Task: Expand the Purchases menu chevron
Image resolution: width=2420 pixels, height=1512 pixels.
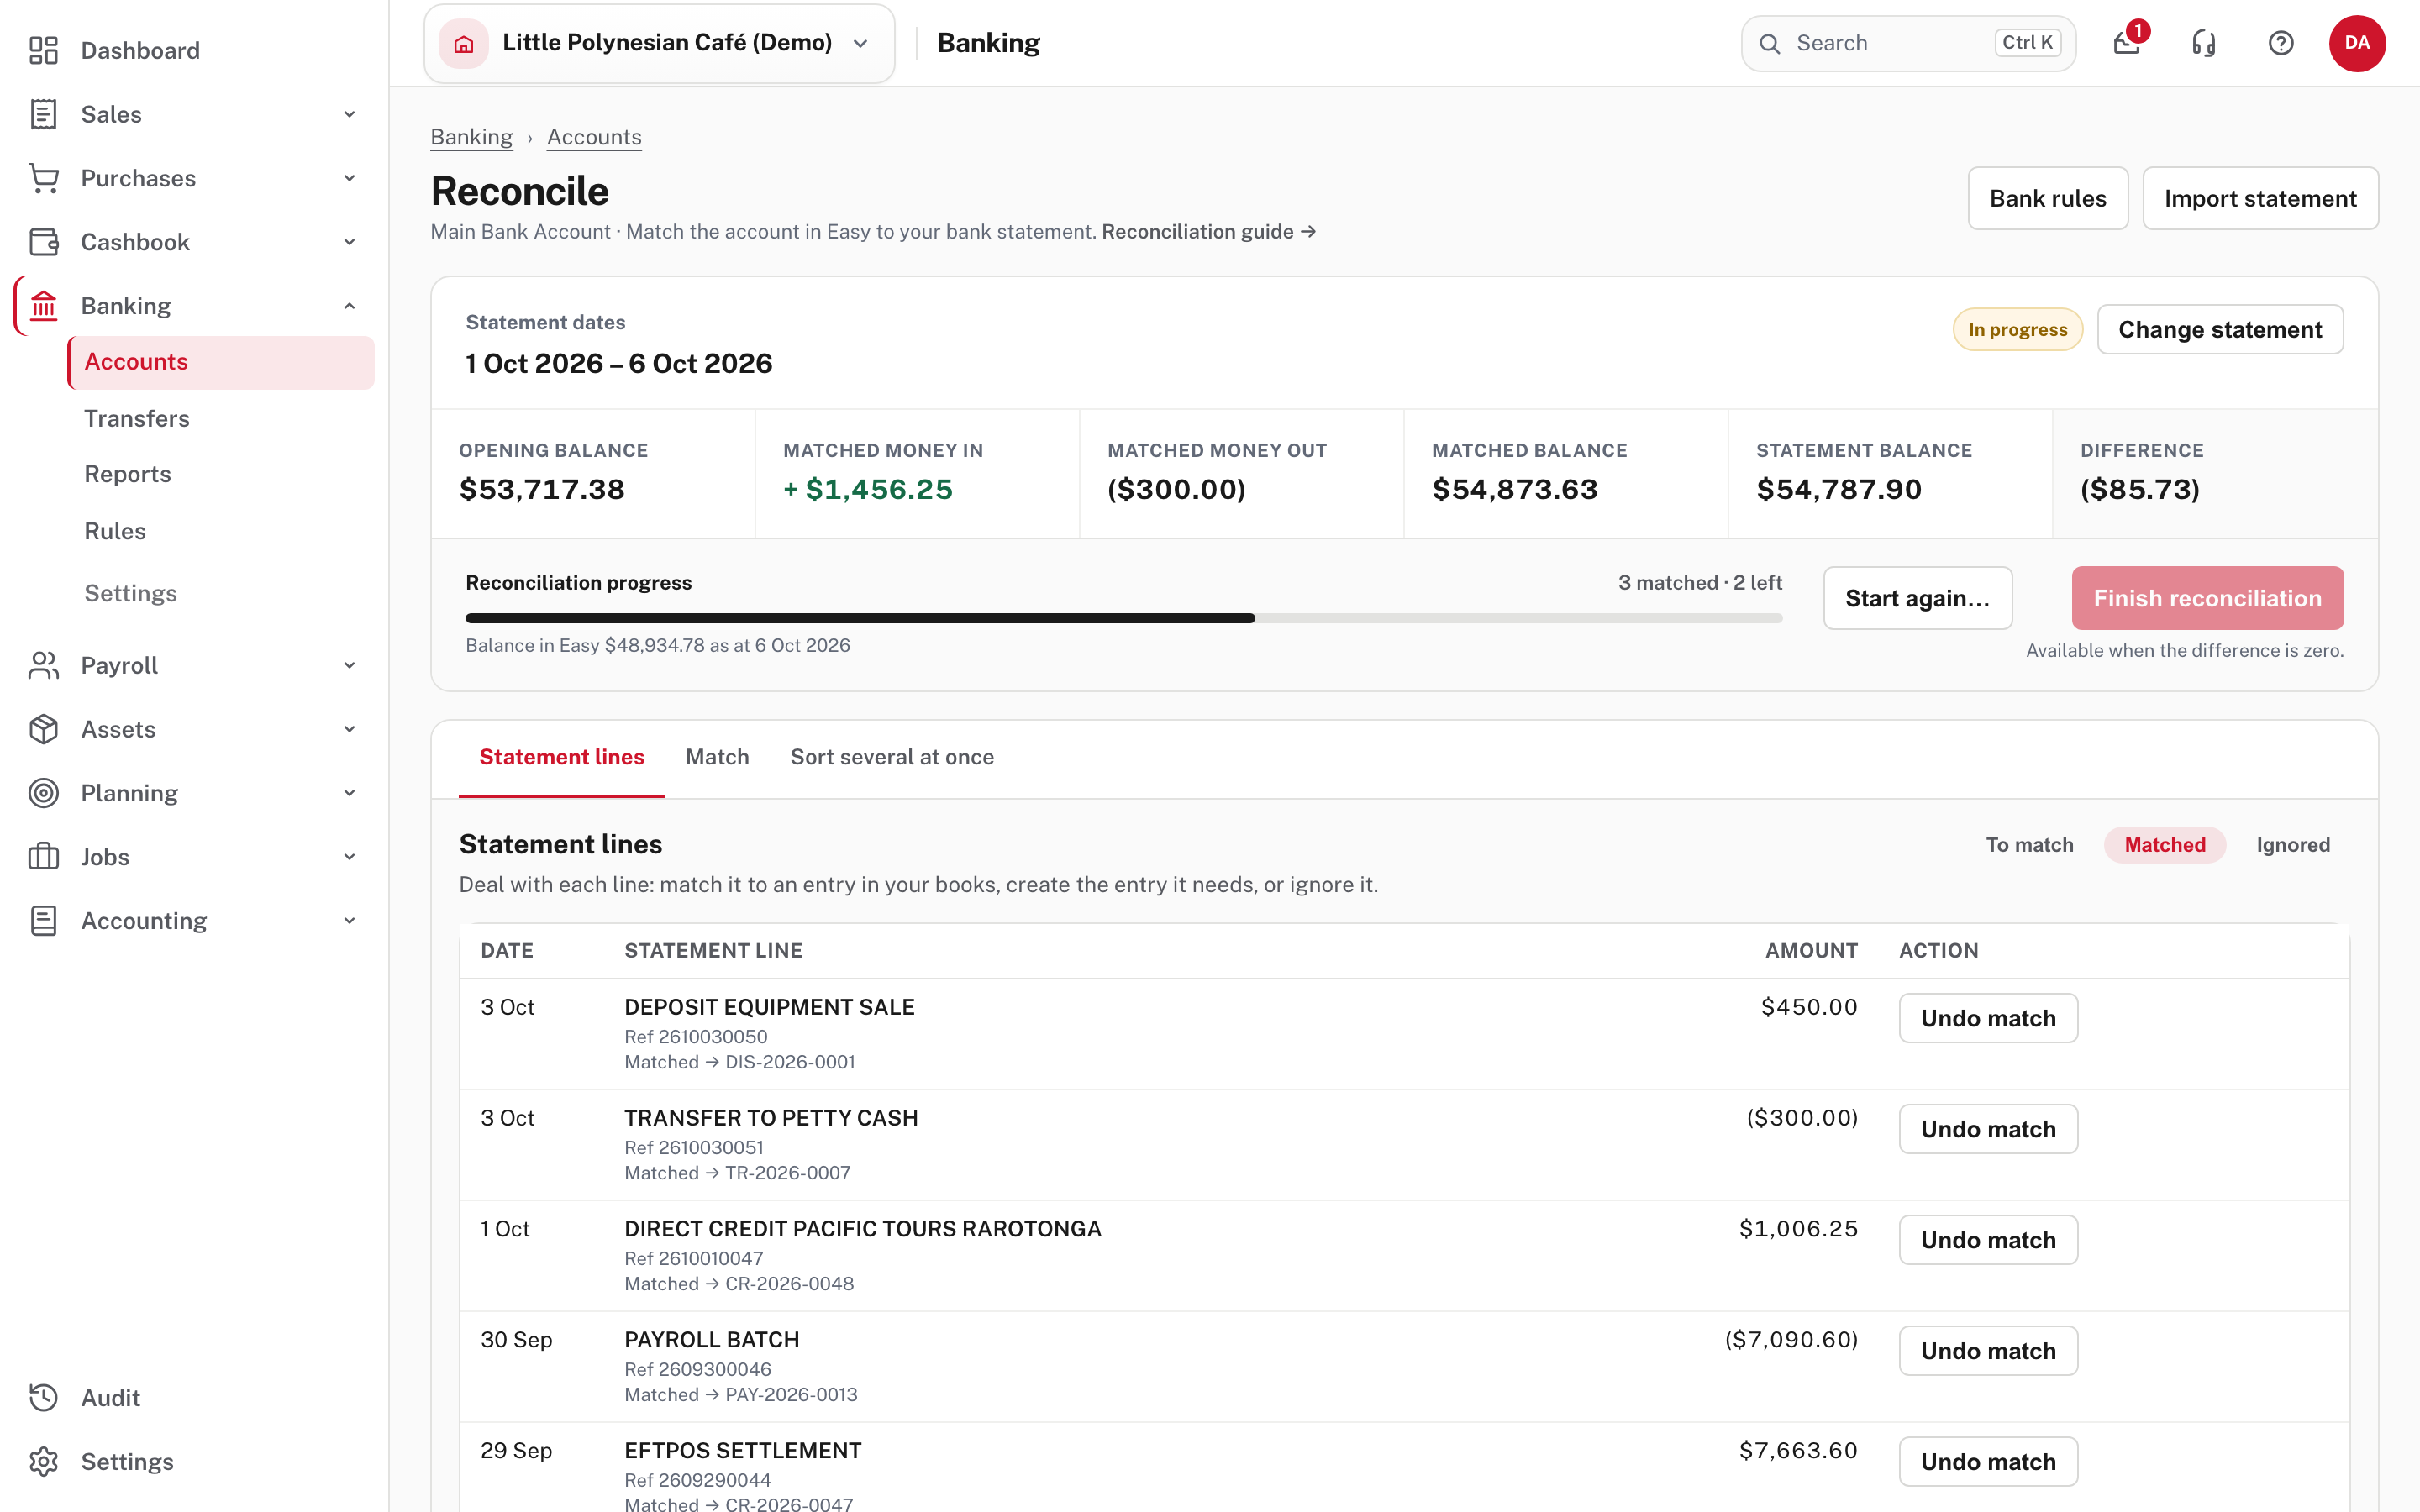Action: click(x=350, y=178)
